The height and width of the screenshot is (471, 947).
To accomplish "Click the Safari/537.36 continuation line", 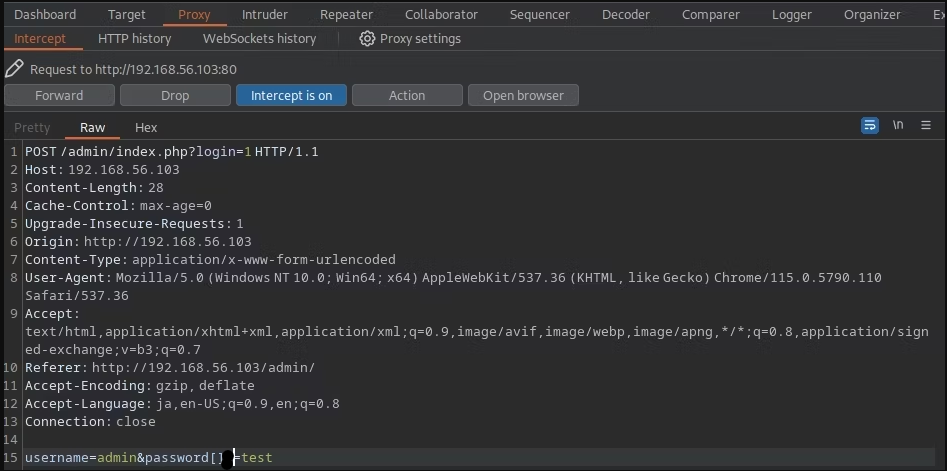I will (x=77, y=296).
